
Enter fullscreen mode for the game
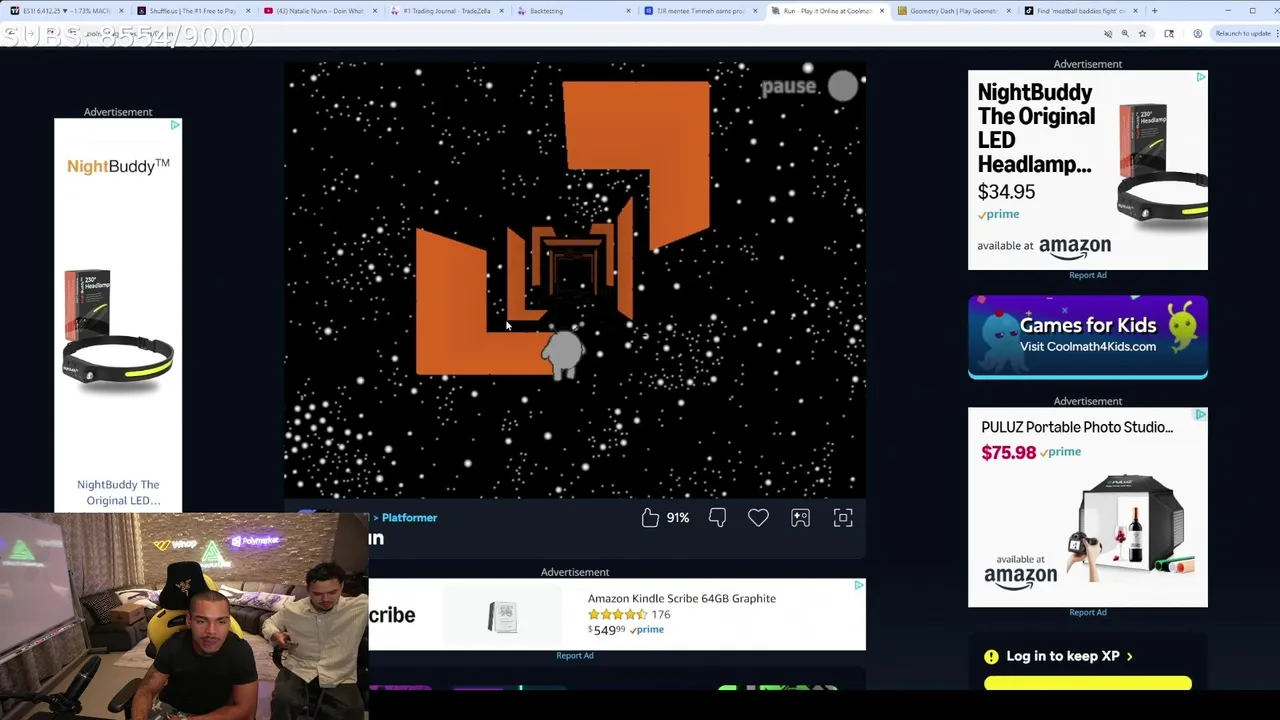[x=843, y=517]
